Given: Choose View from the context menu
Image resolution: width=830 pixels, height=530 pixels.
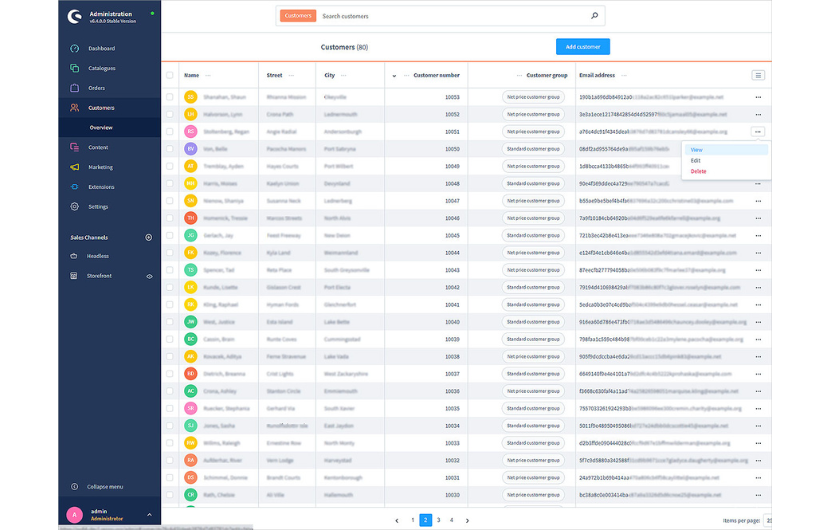Looking at the screenshot, I should (697, 150).
